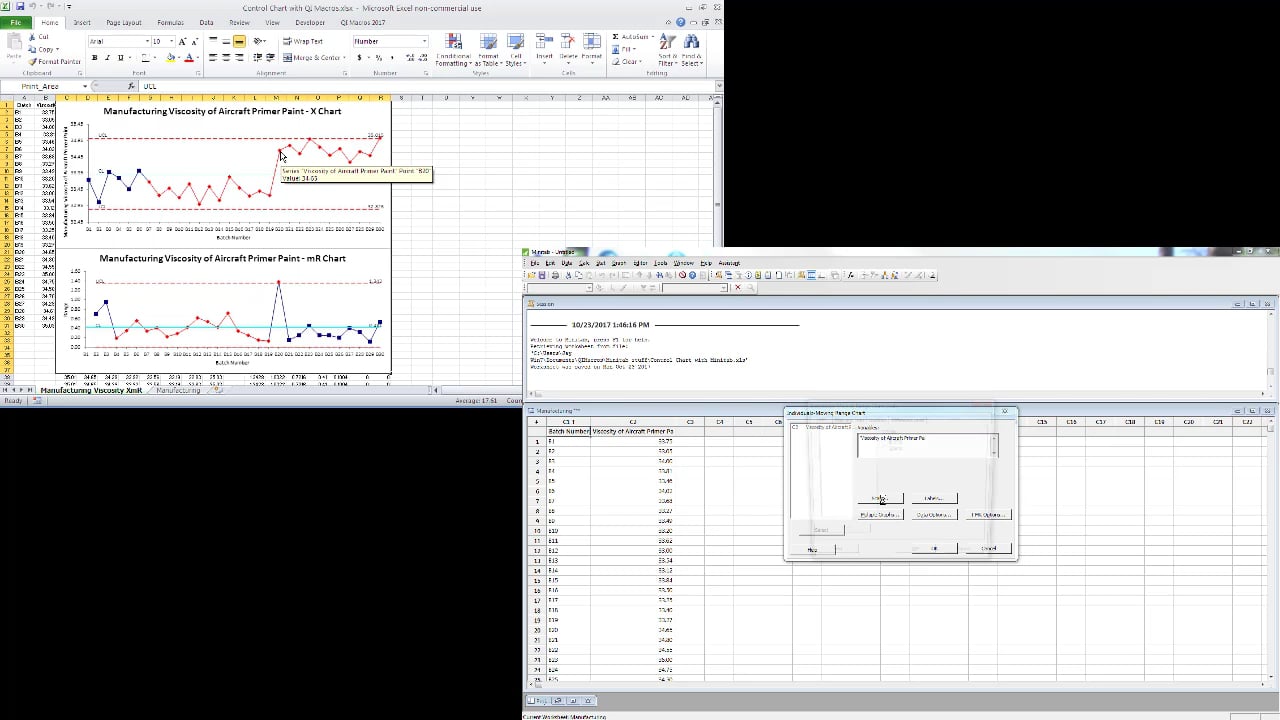Click Delete cells icon in Excel ribbon
This screenshot has width=1280, height=720.
click(x=568, y=48)
